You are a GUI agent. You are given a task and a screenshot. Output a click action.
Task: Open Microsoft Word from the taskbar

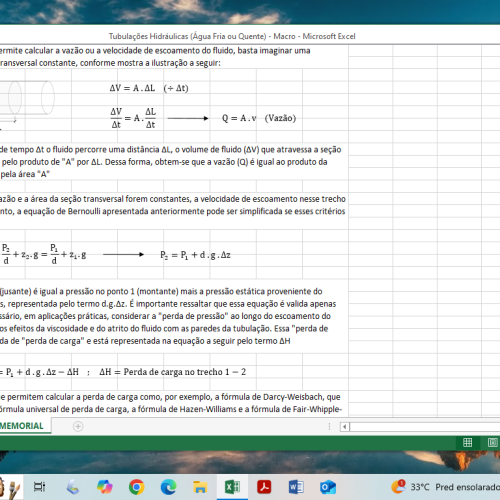[x=296, y=487]
